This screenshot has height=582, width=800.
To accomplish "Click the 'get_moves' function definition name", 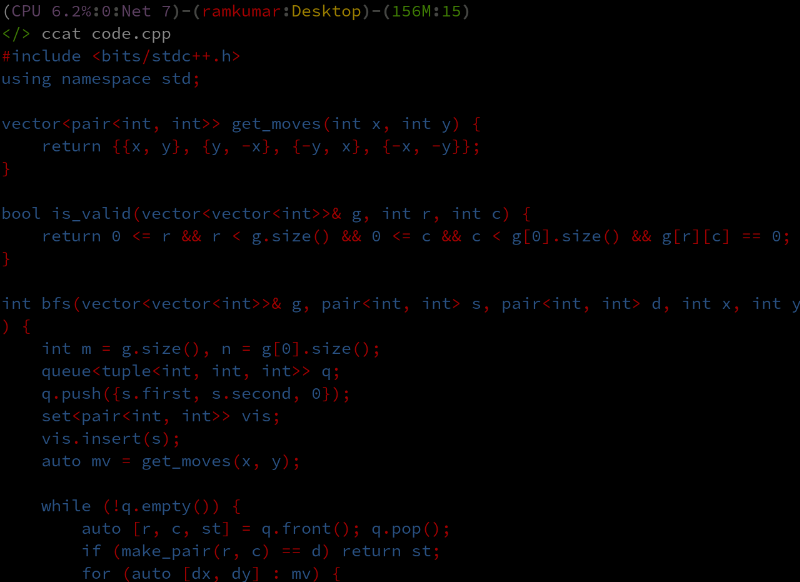I will (x=276, y=124).
